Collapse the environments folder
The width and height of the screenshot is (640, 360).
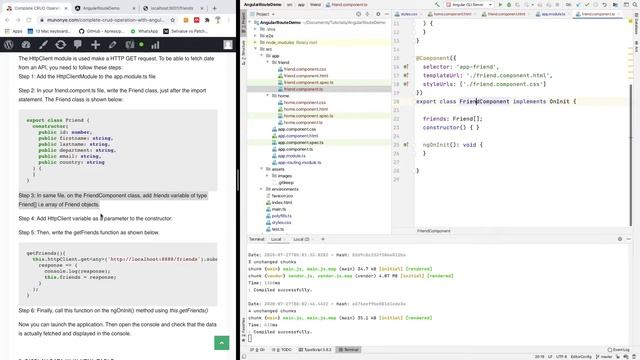click(x=262, y=189)
